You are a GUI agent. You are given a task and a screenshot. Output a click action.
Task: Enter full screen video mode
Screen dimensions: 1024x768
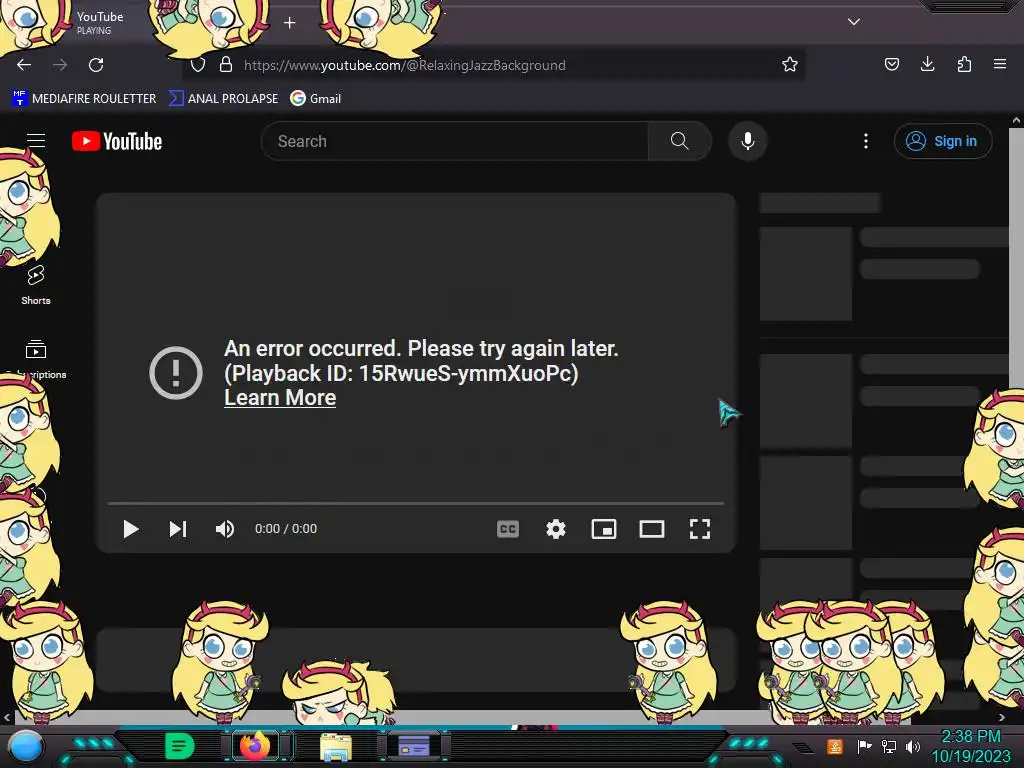click(x=699, y=529)
